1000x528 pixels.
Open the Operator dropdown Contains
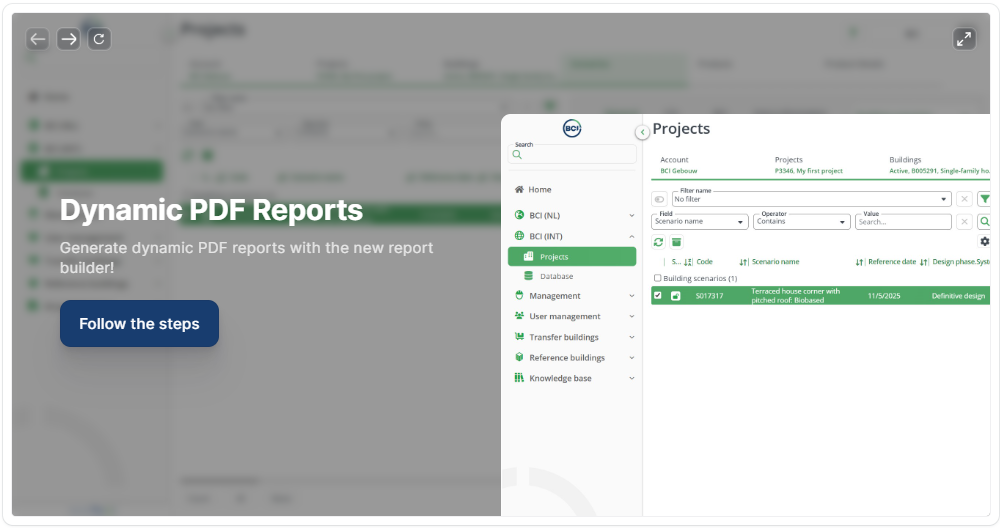click(802, 221)
